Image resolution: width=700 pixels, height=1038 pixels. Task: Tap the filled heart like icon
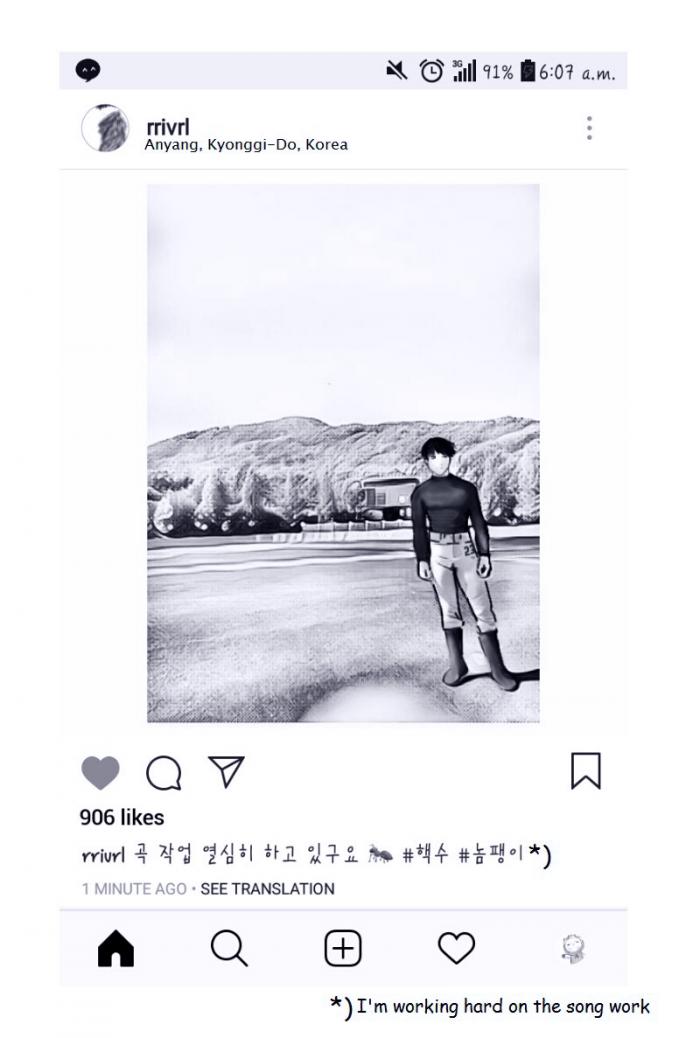100,773
